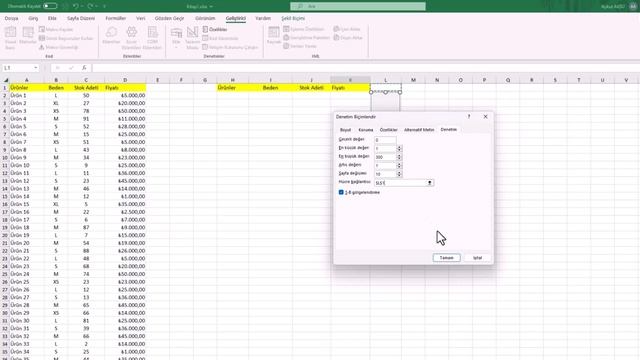Click XML Dışarı Aktar

coord(348,38)
